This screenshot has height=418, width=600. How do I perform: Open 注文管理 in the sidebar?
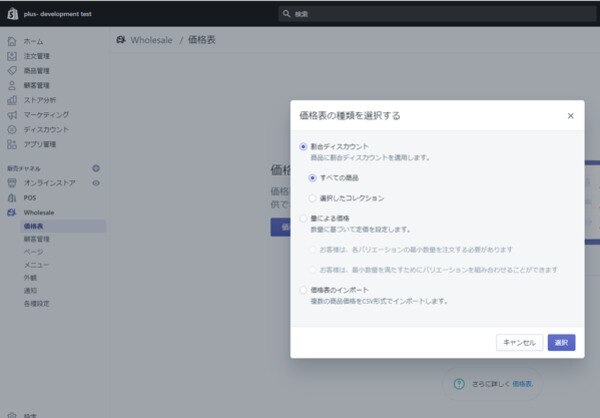pyautogui.click(x=37, y=56)
